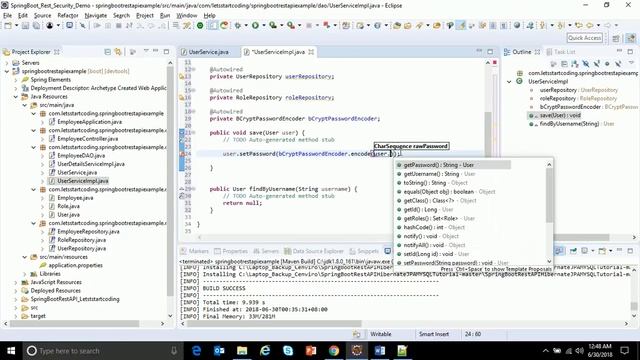Toggle the highlighted block selection toolbar icon

213,25
